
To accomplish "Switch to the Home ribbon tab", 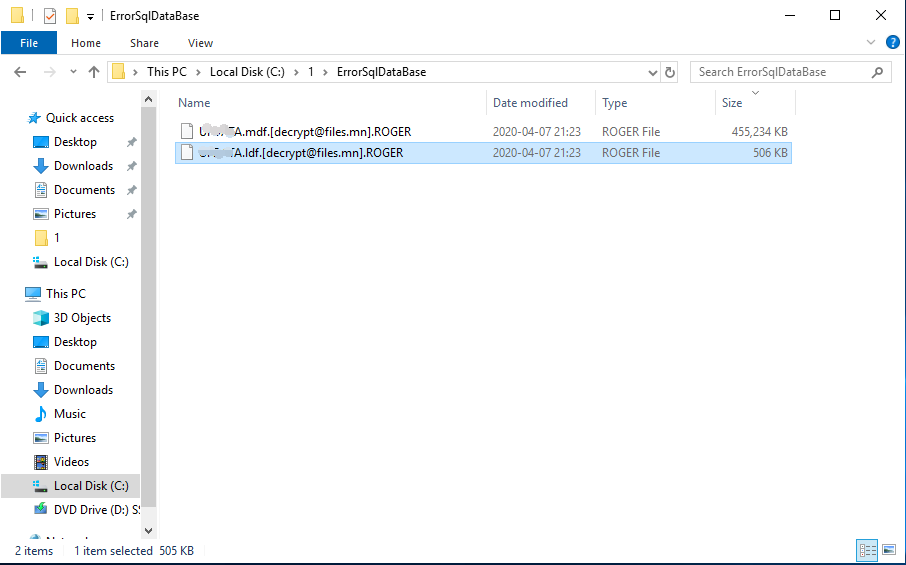I will [x=86, y=43].
